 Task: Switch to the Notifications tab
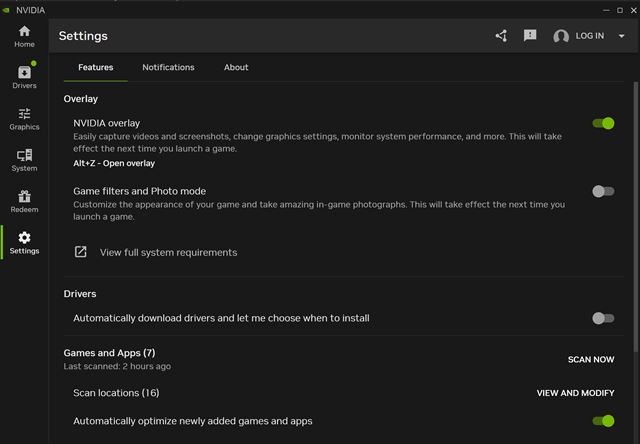(x=168, y=67)
